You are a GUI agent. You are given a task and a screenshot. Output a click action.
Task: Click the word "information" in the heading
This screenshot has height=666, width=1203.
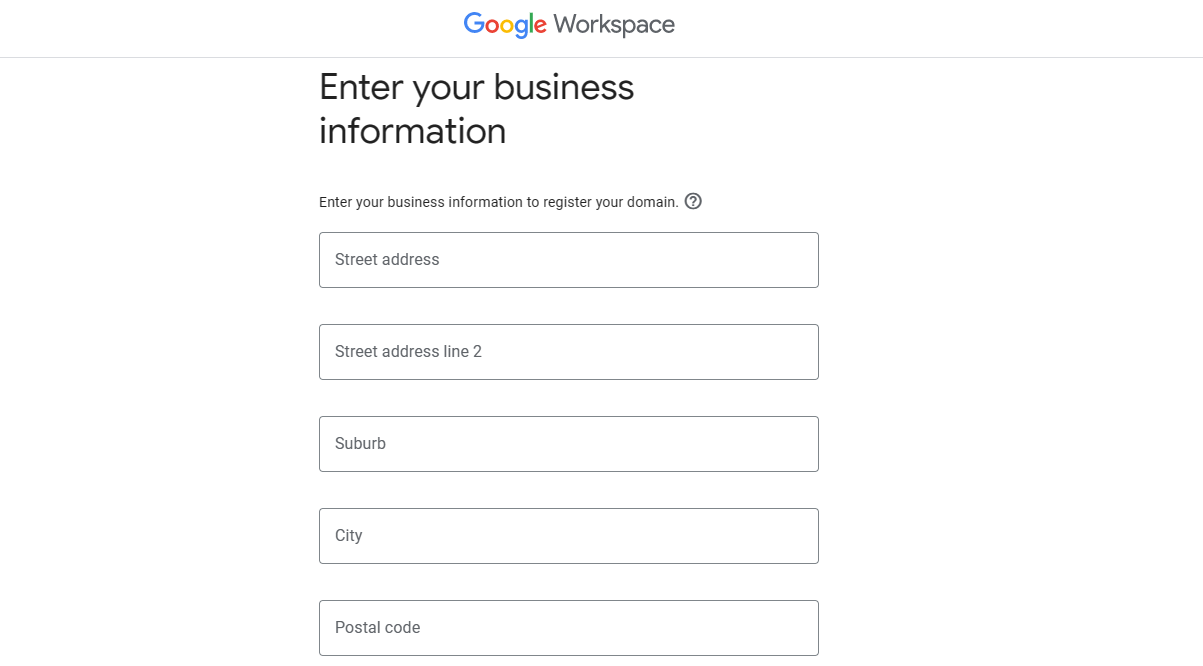412,131
